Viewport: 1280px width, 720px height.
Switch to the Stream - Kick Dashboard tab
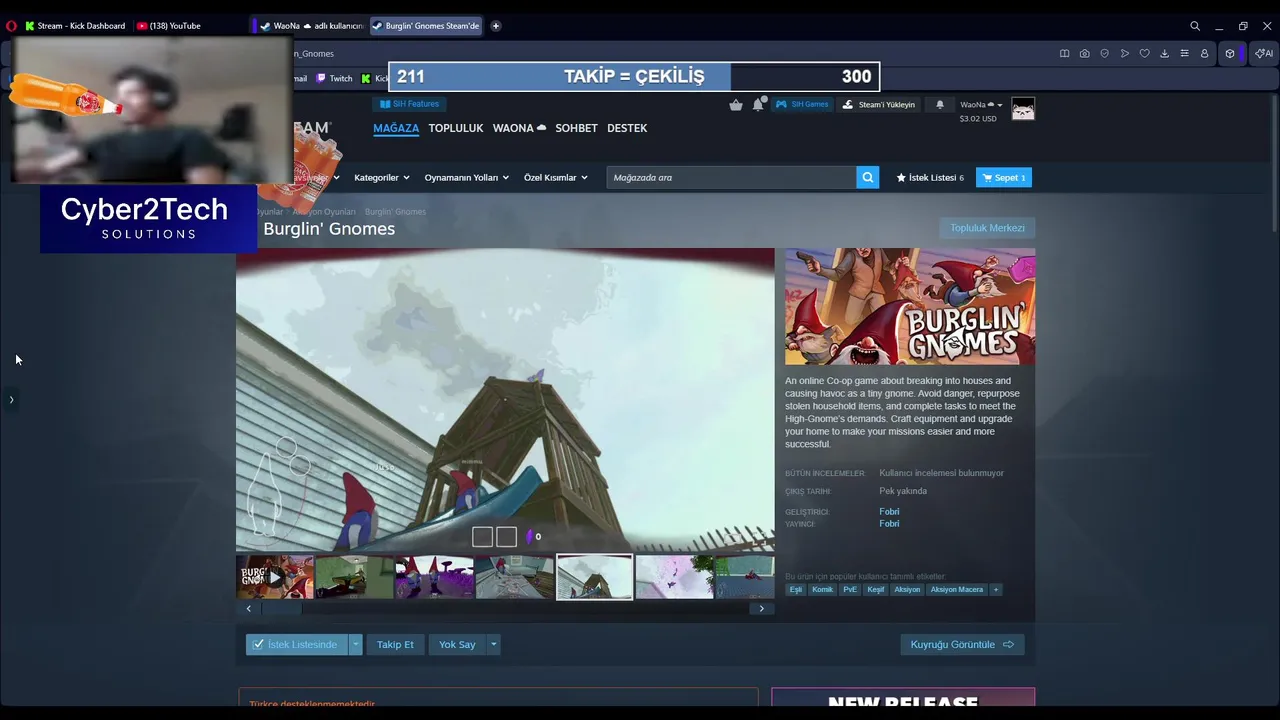pyautogui.click(x=76, y=26)
